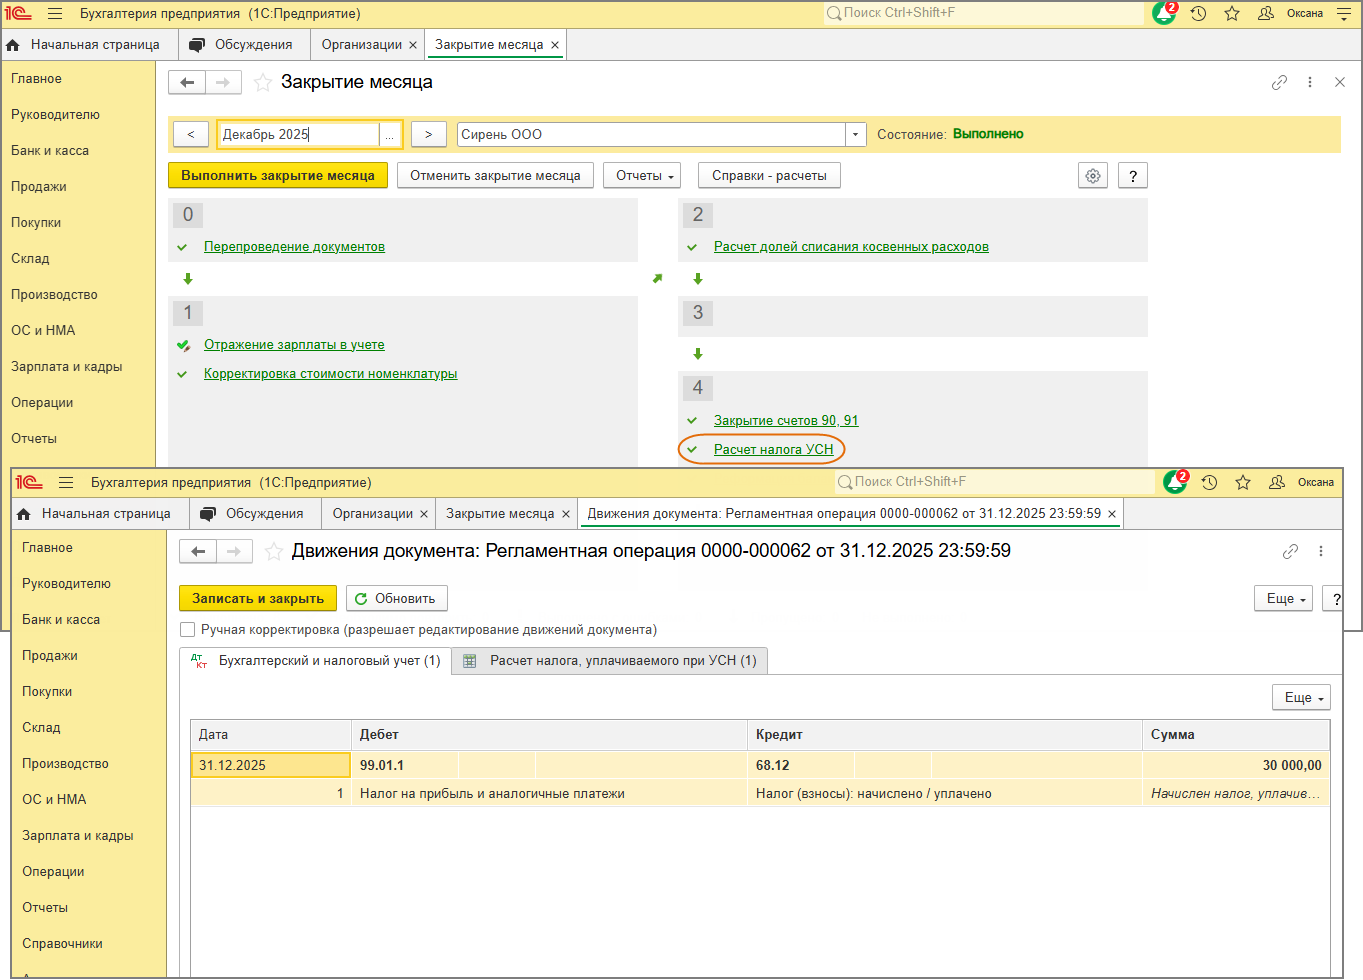The height and width of the screenshot is (980, 1363).
Task: Go forward in Закрытие месяца form
Action: (223, 82)
